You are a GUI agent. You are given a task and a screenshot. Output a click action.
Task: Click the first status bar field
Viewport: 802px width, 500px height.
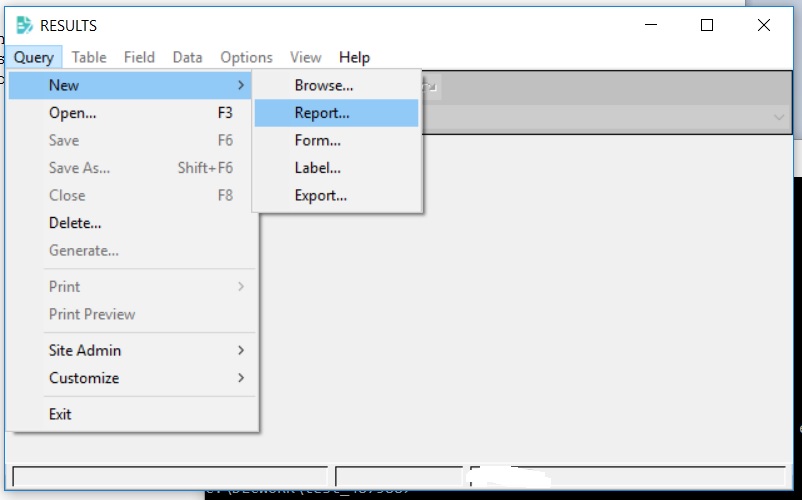point(170,476)
